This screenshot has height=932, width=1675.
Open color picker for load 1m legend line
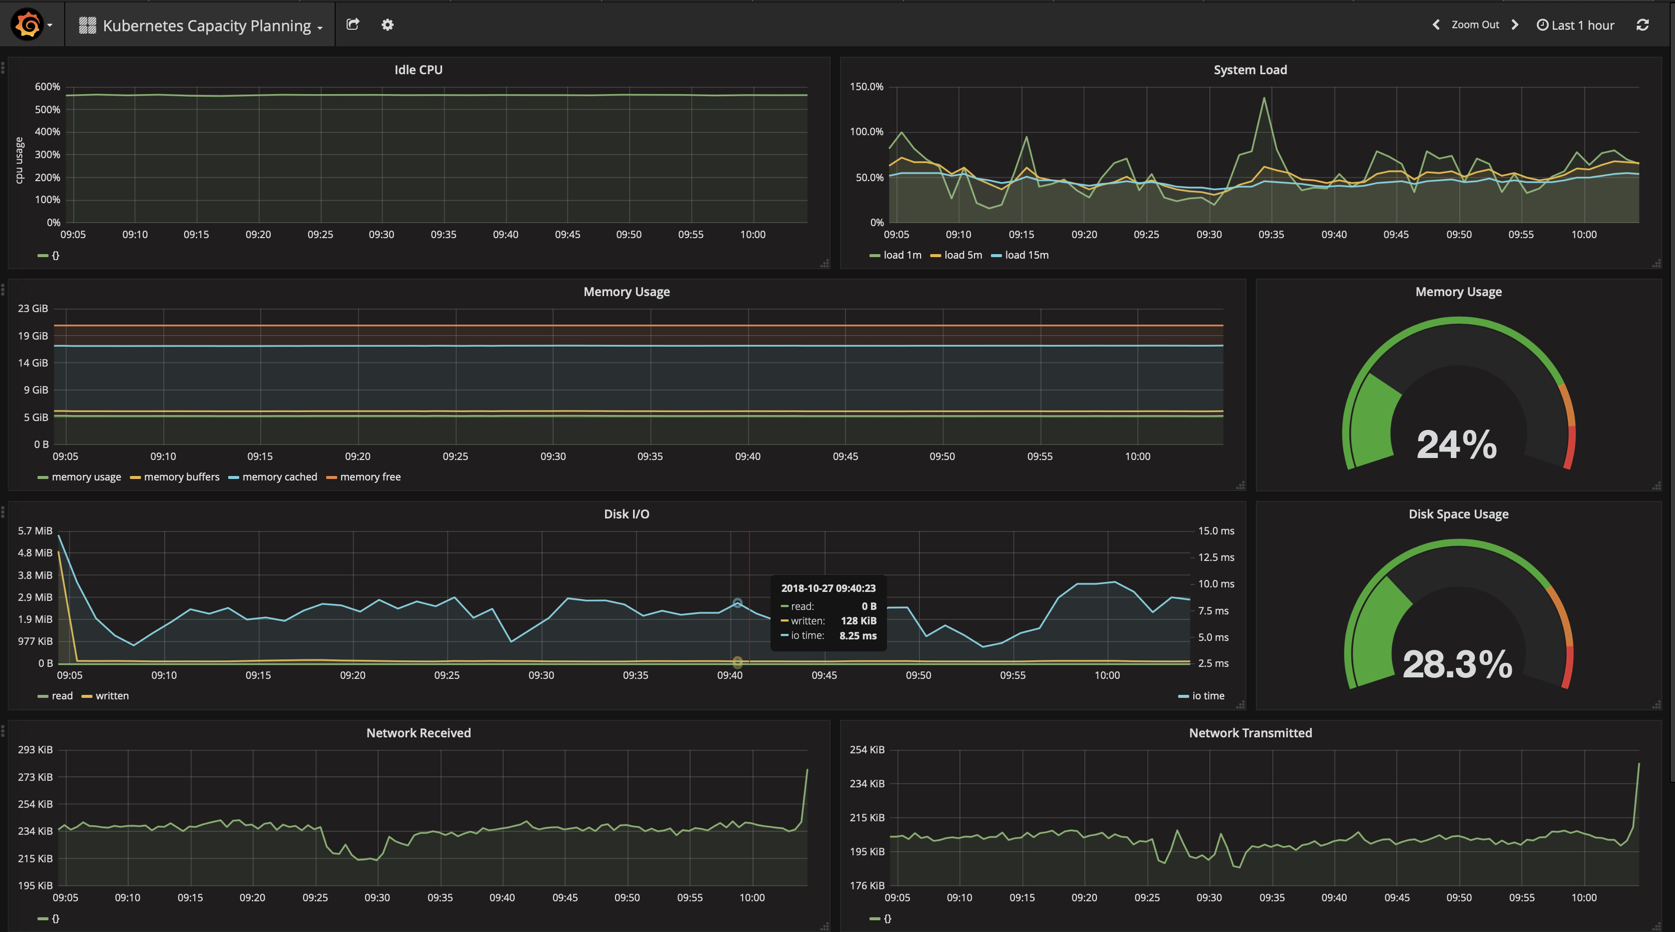tap(875, 256)
